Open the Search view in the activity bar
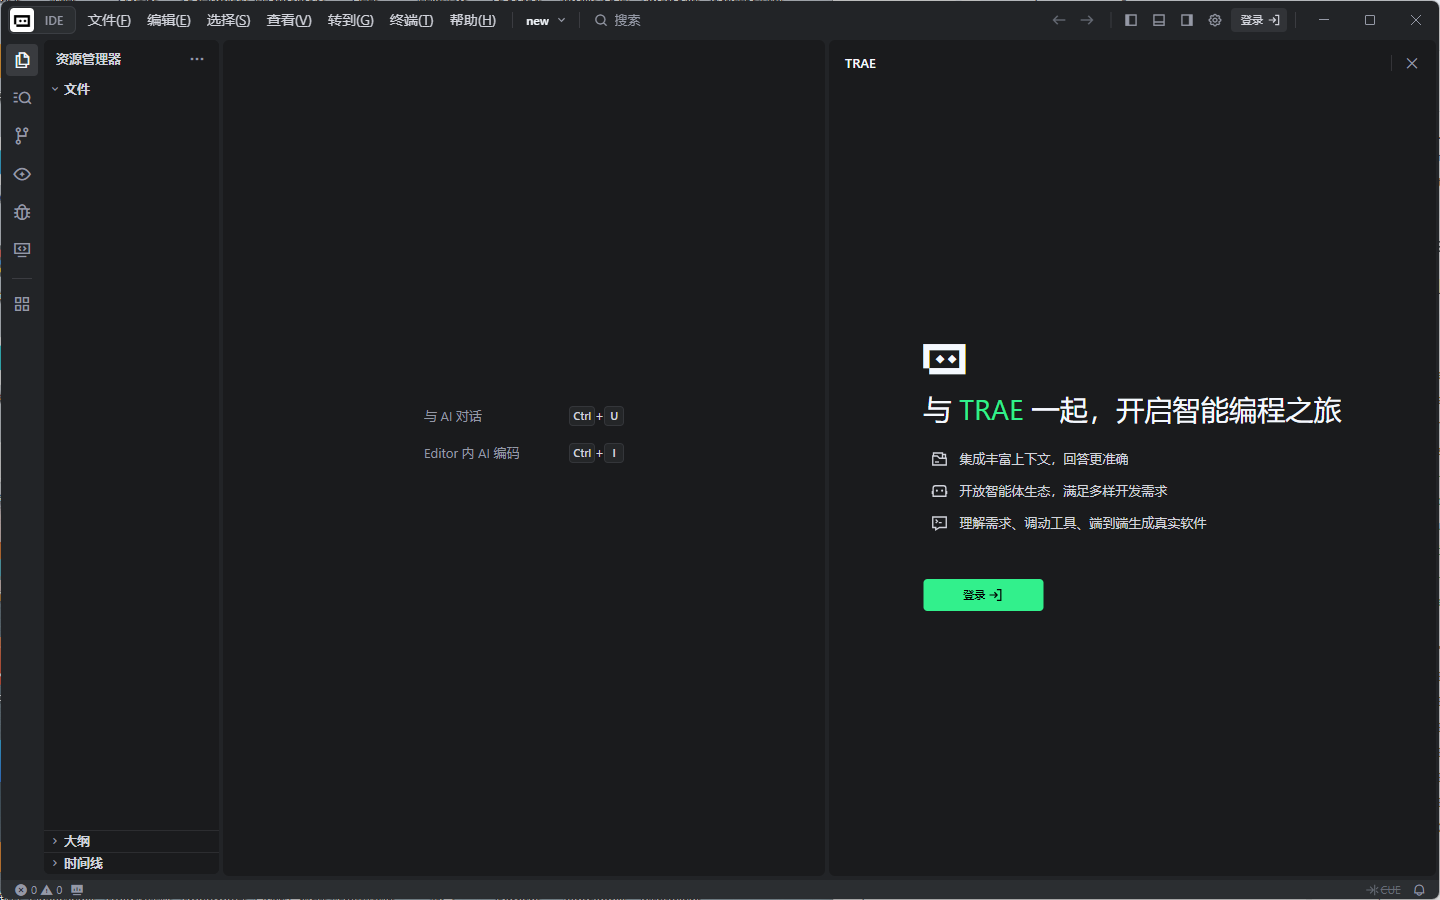 22,98
